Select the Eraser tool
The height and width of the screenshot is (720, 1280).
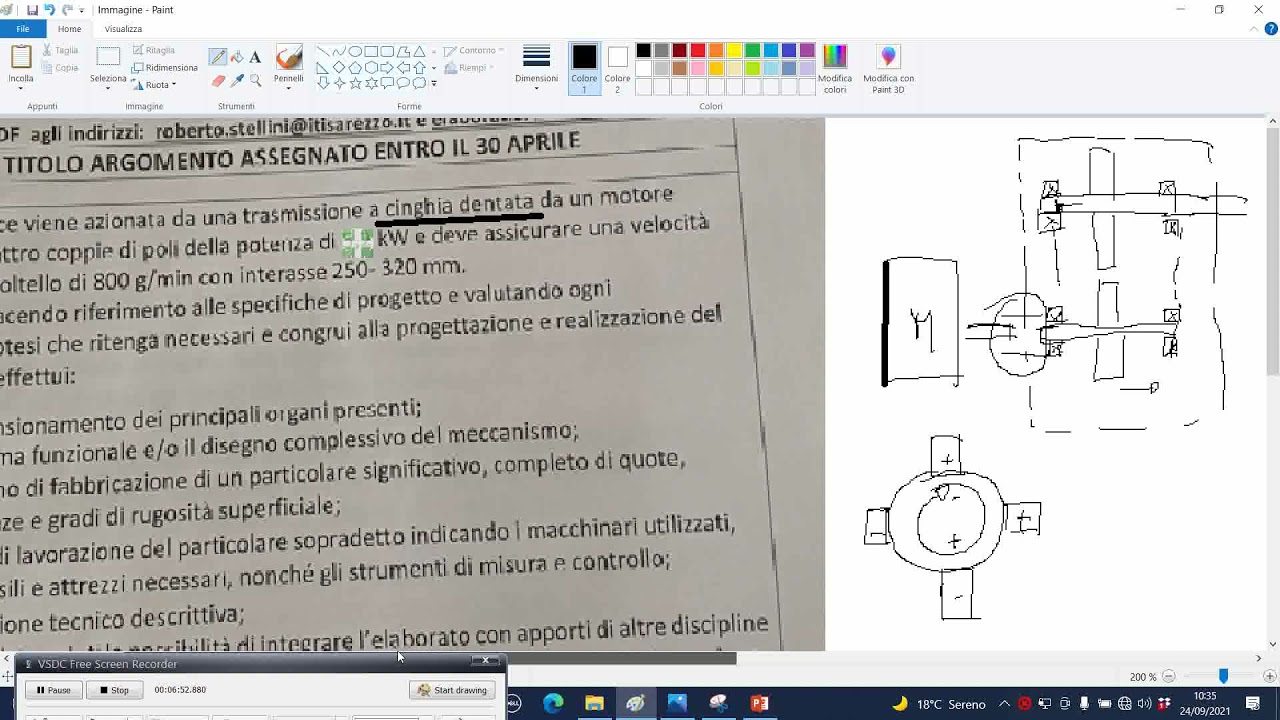[x=218, y=80]
